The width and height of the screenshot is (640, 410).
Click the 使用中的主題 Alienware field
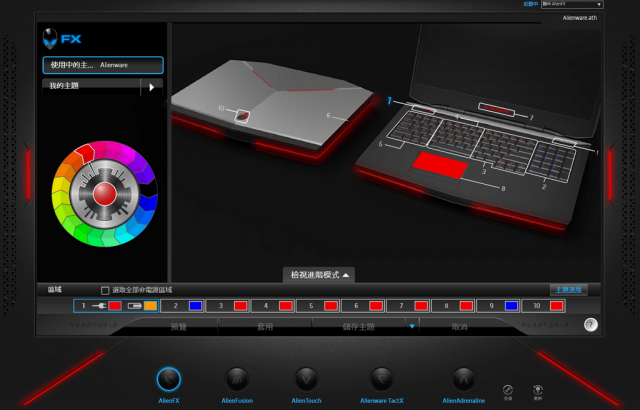click(103, 65)
